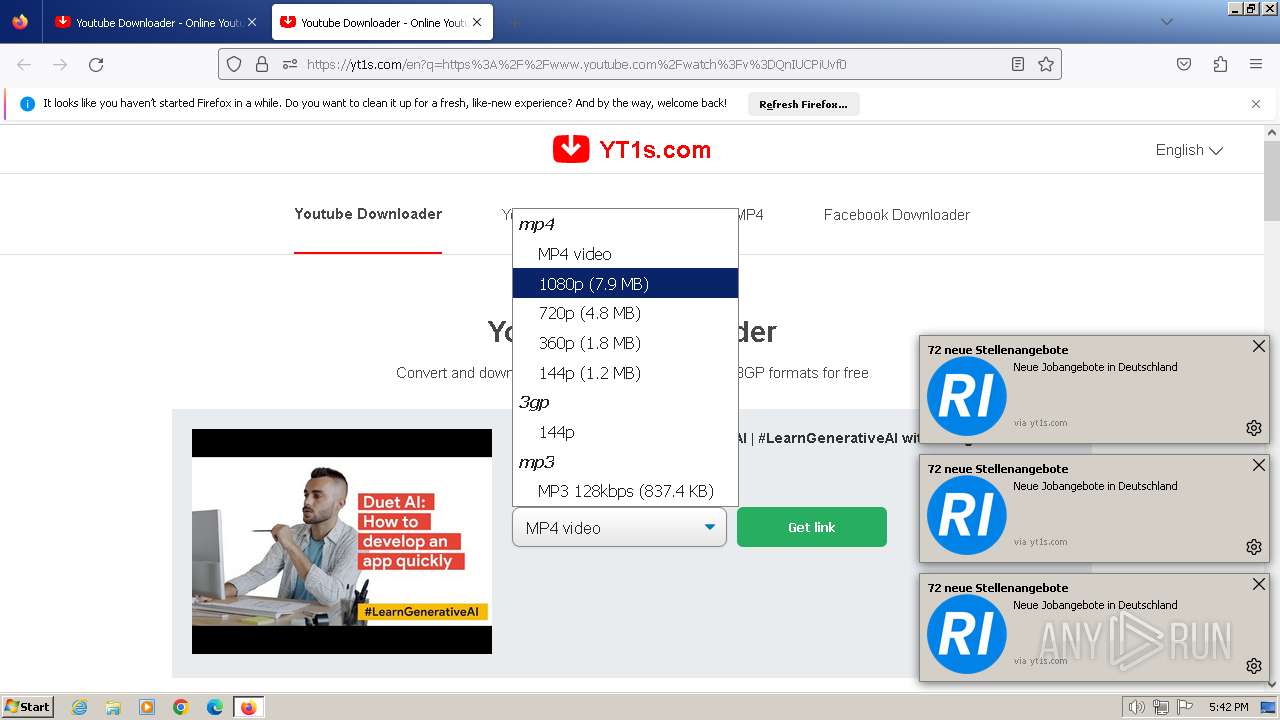Expand the list all tabs chevron
The height and width of the screenshot is (720, 1280).
(1167, 22)
